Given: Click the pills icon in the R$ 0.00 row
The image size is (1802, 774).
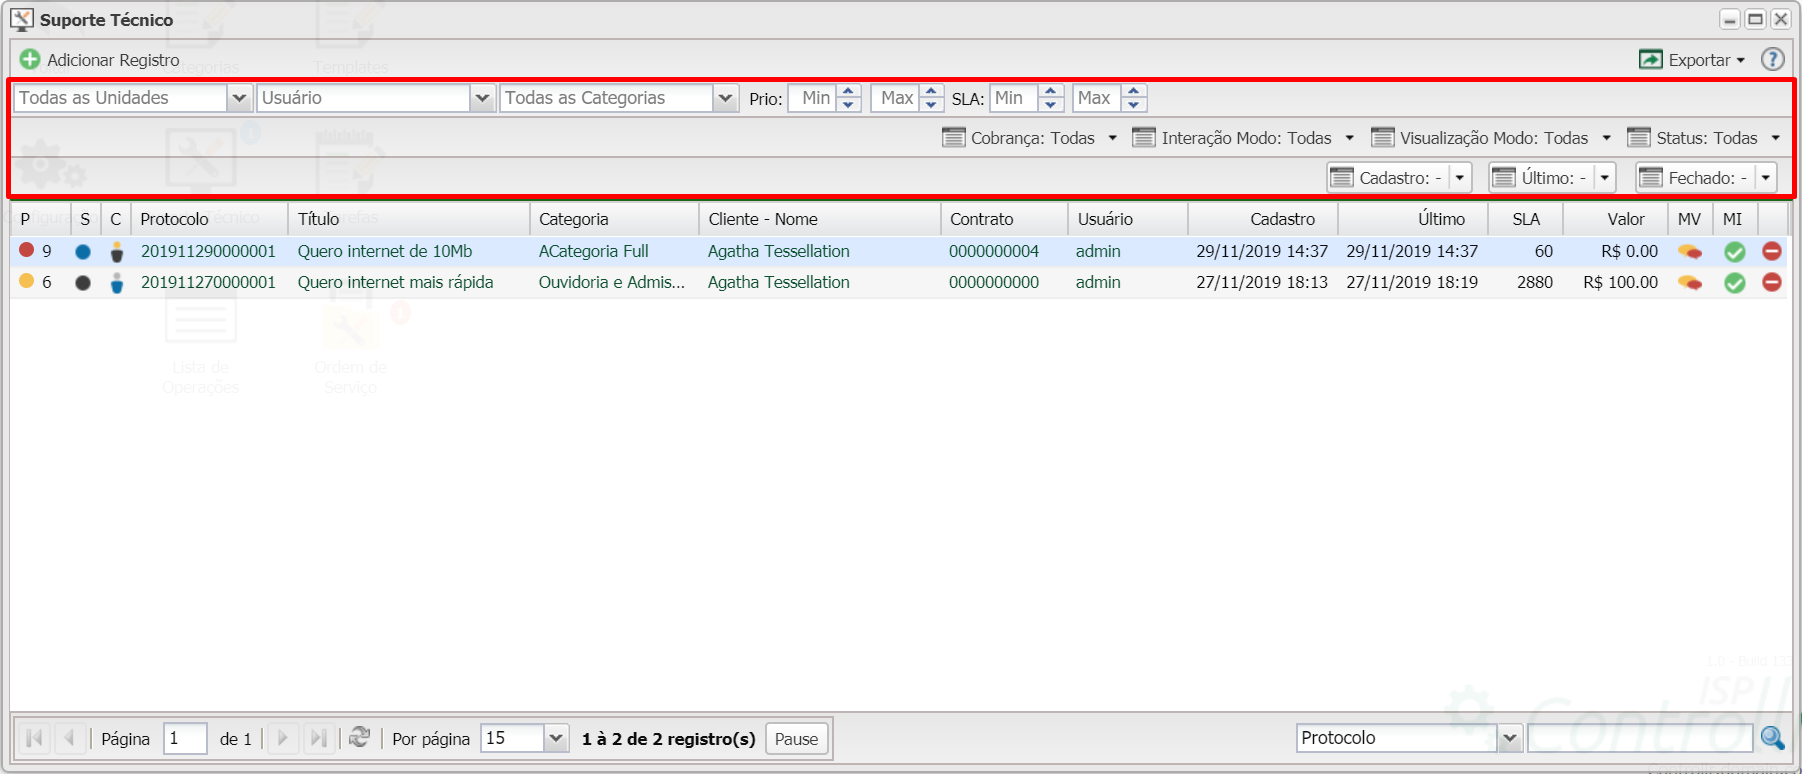Looking at the screenshot, I should coord(1690,252).
